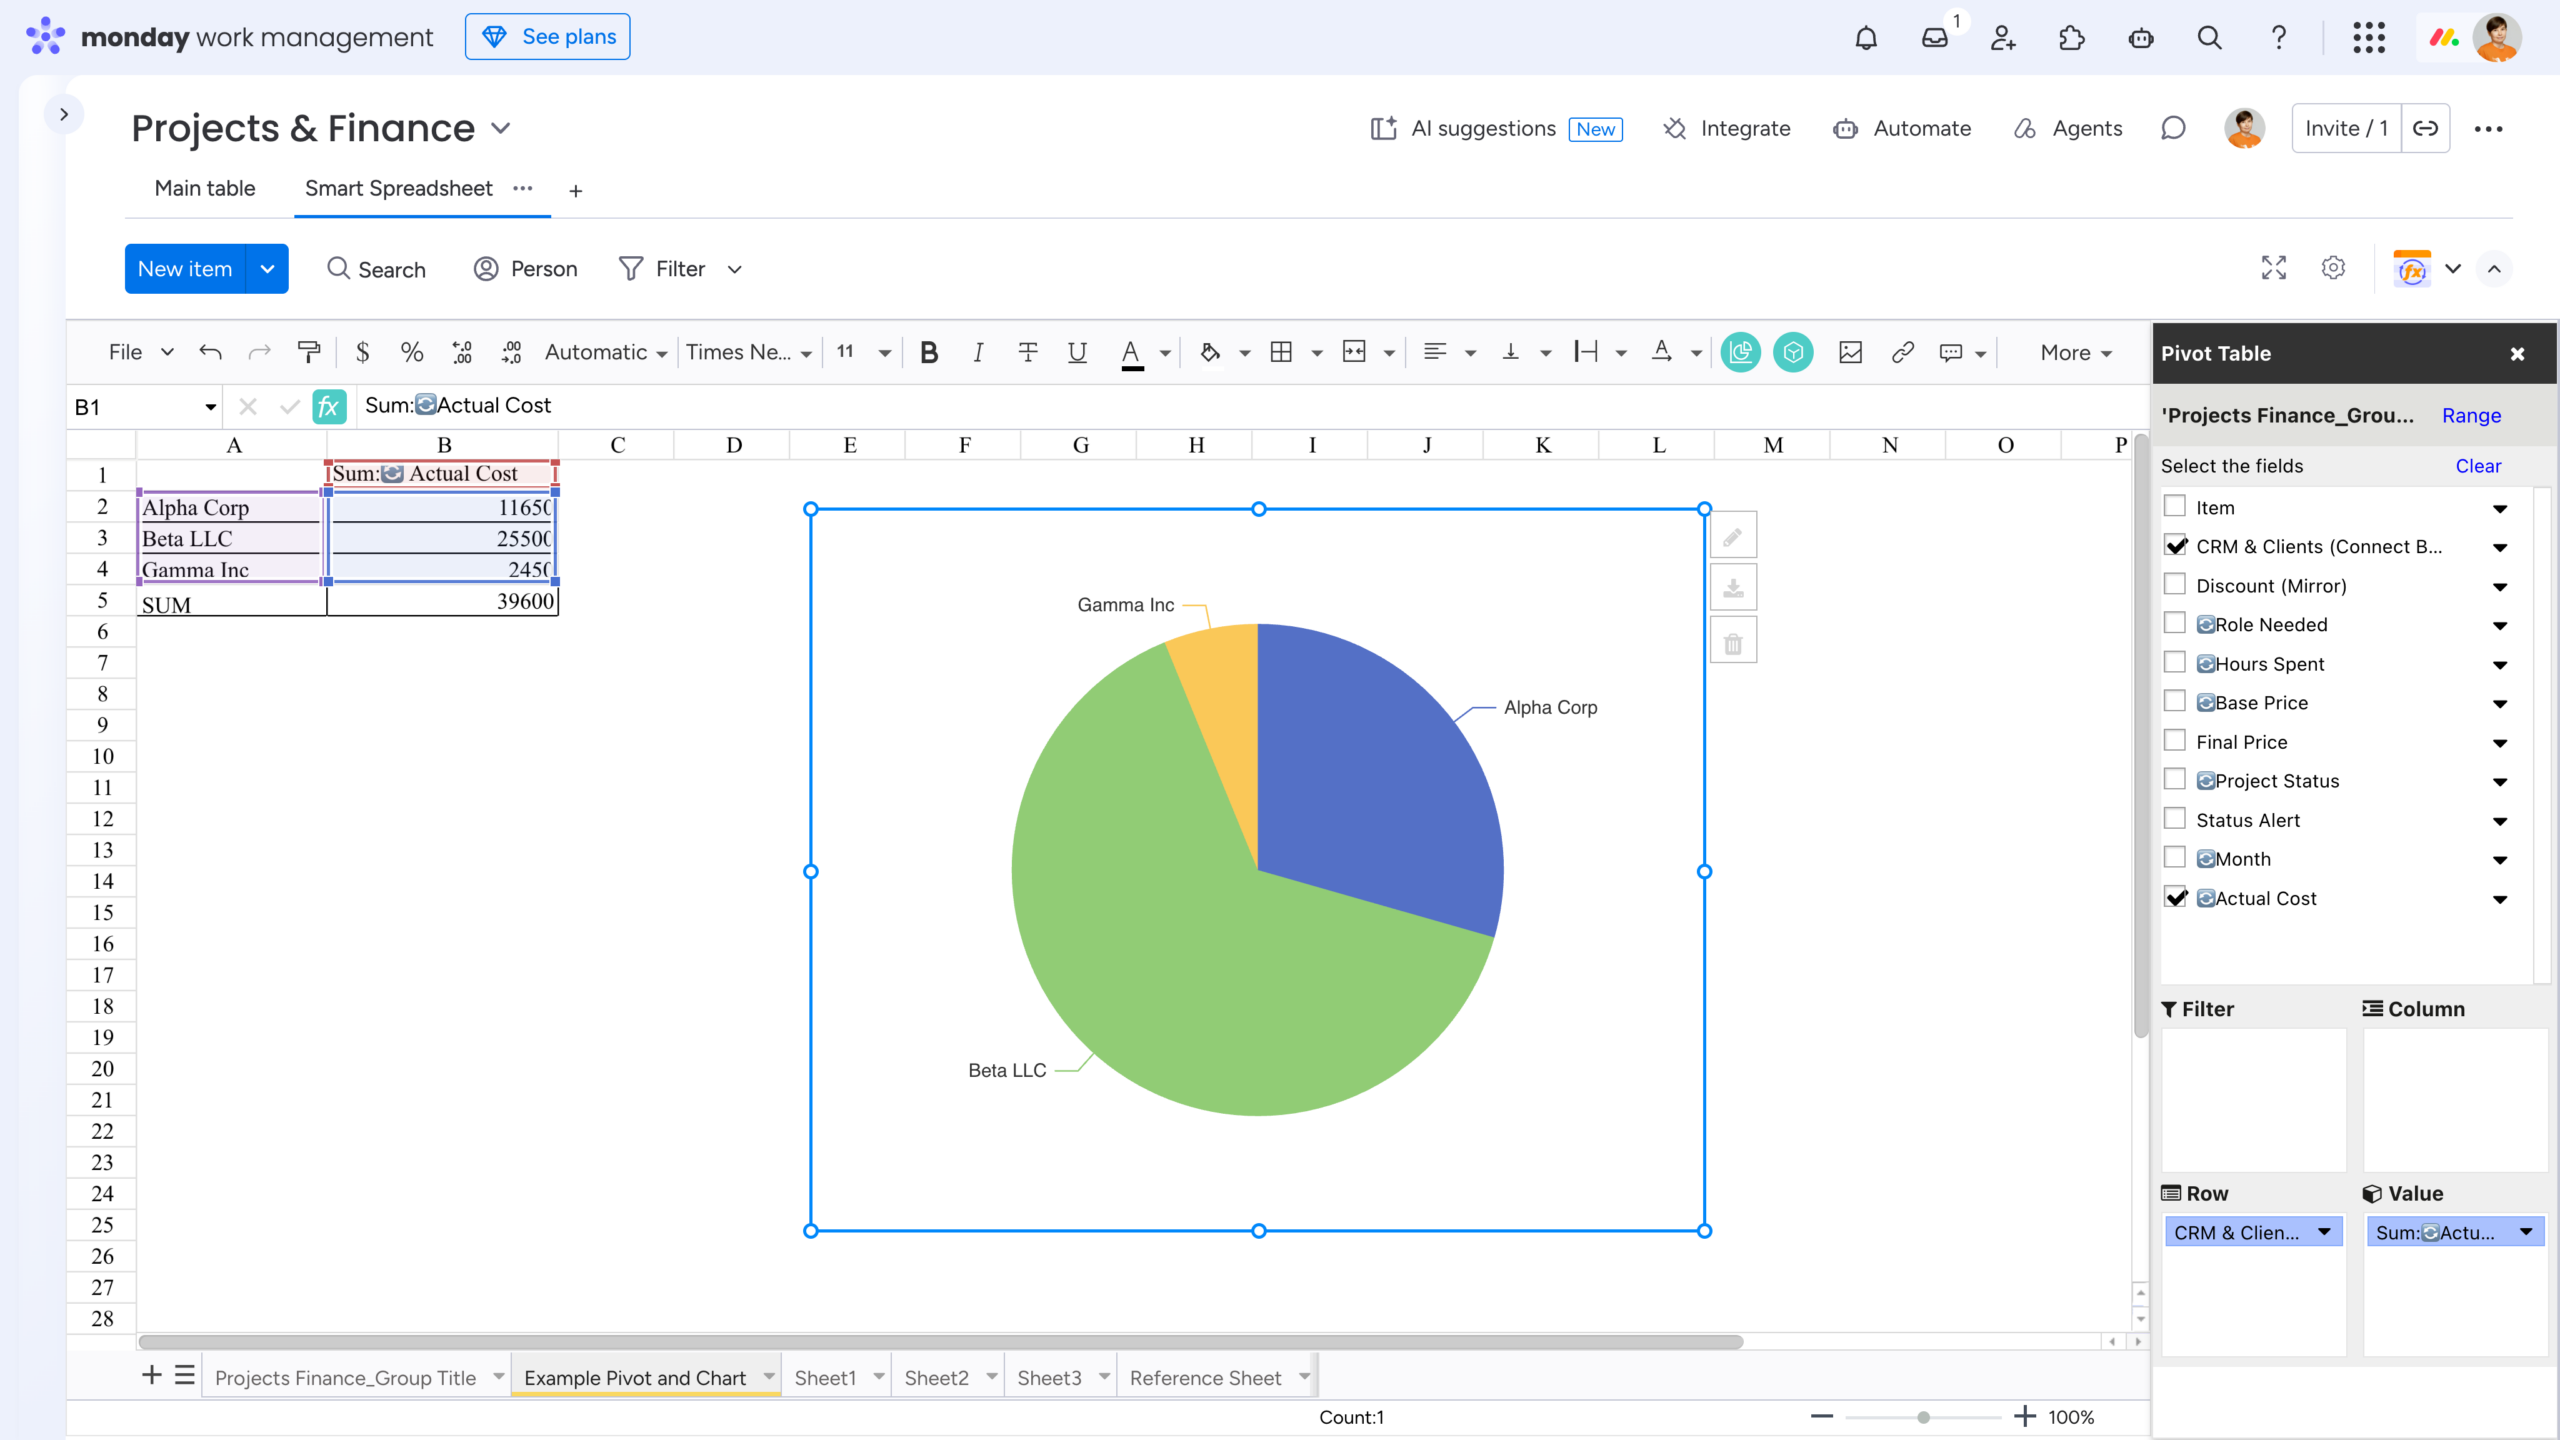2560x1440 pixels.
Task: Check the Role Needed field
Action: click(x=2174, y=623)
